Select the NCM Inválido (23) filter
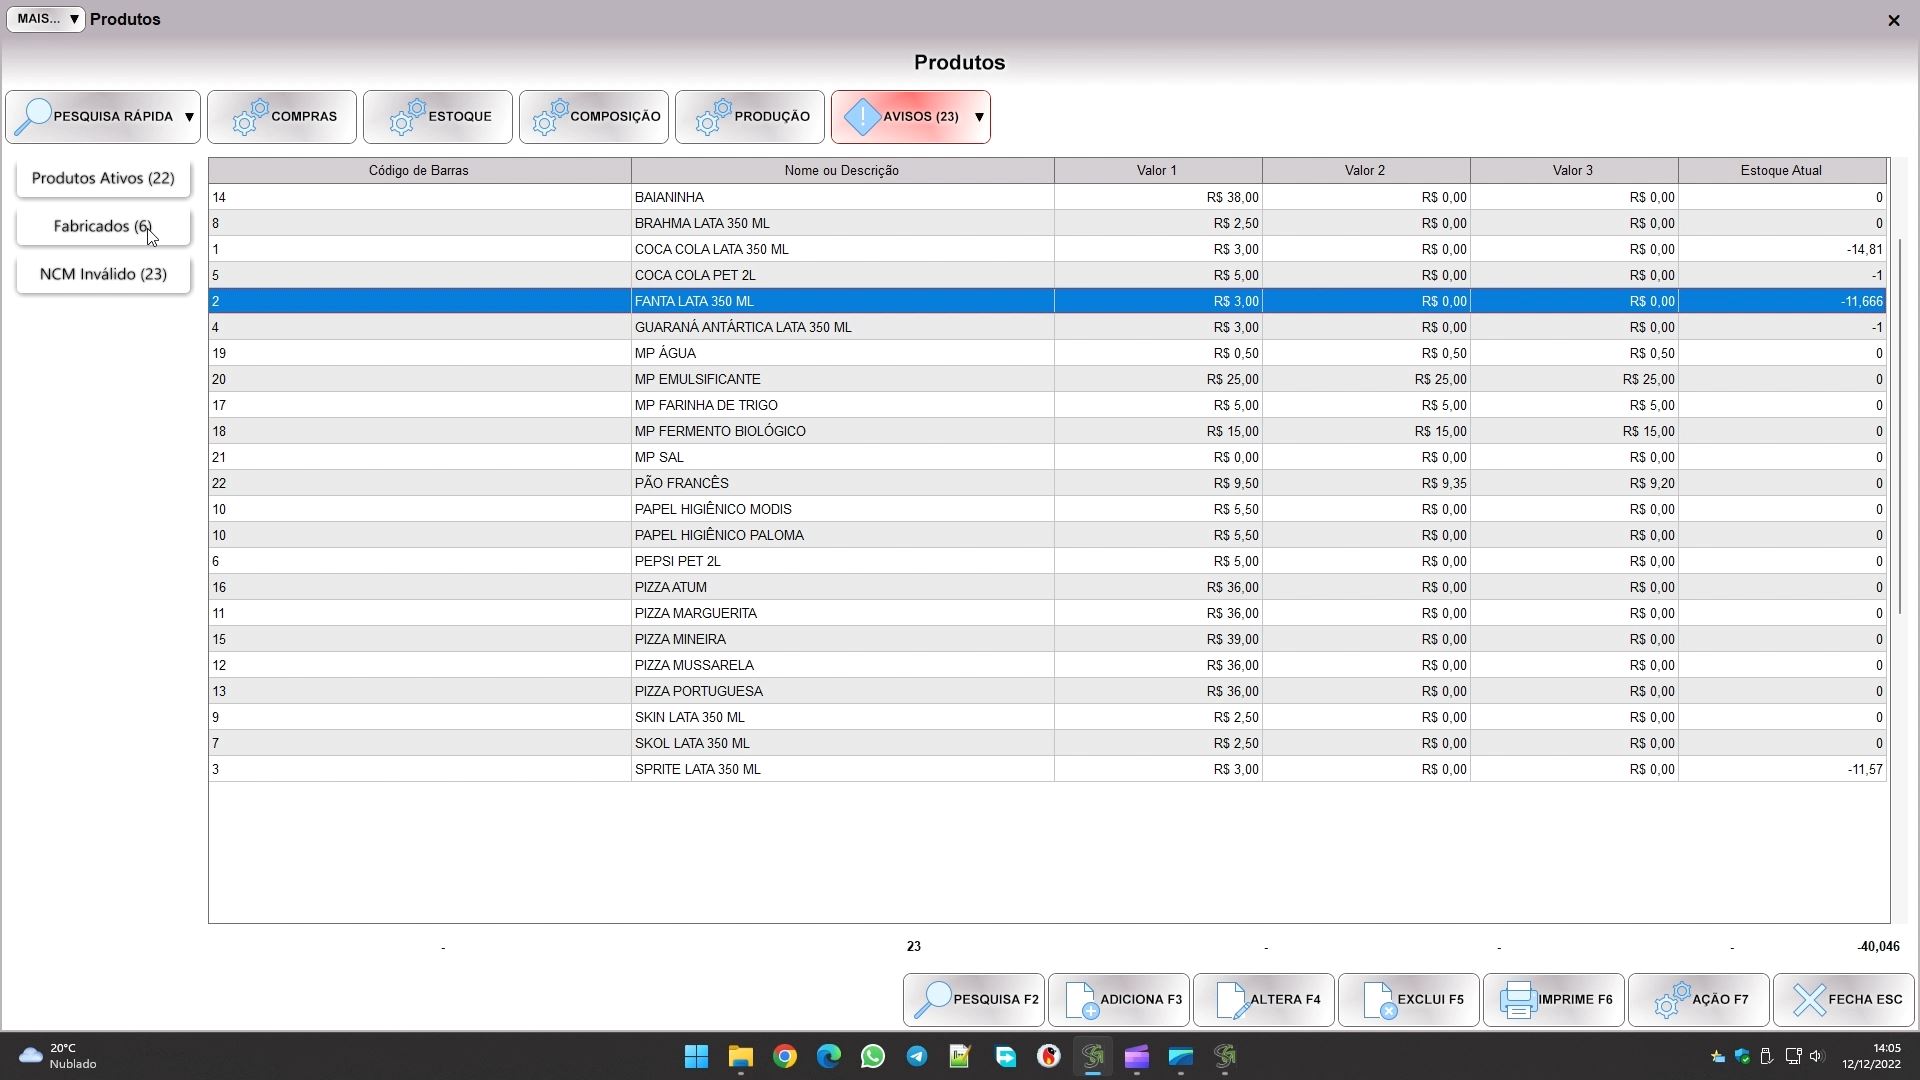 point(103,274)
